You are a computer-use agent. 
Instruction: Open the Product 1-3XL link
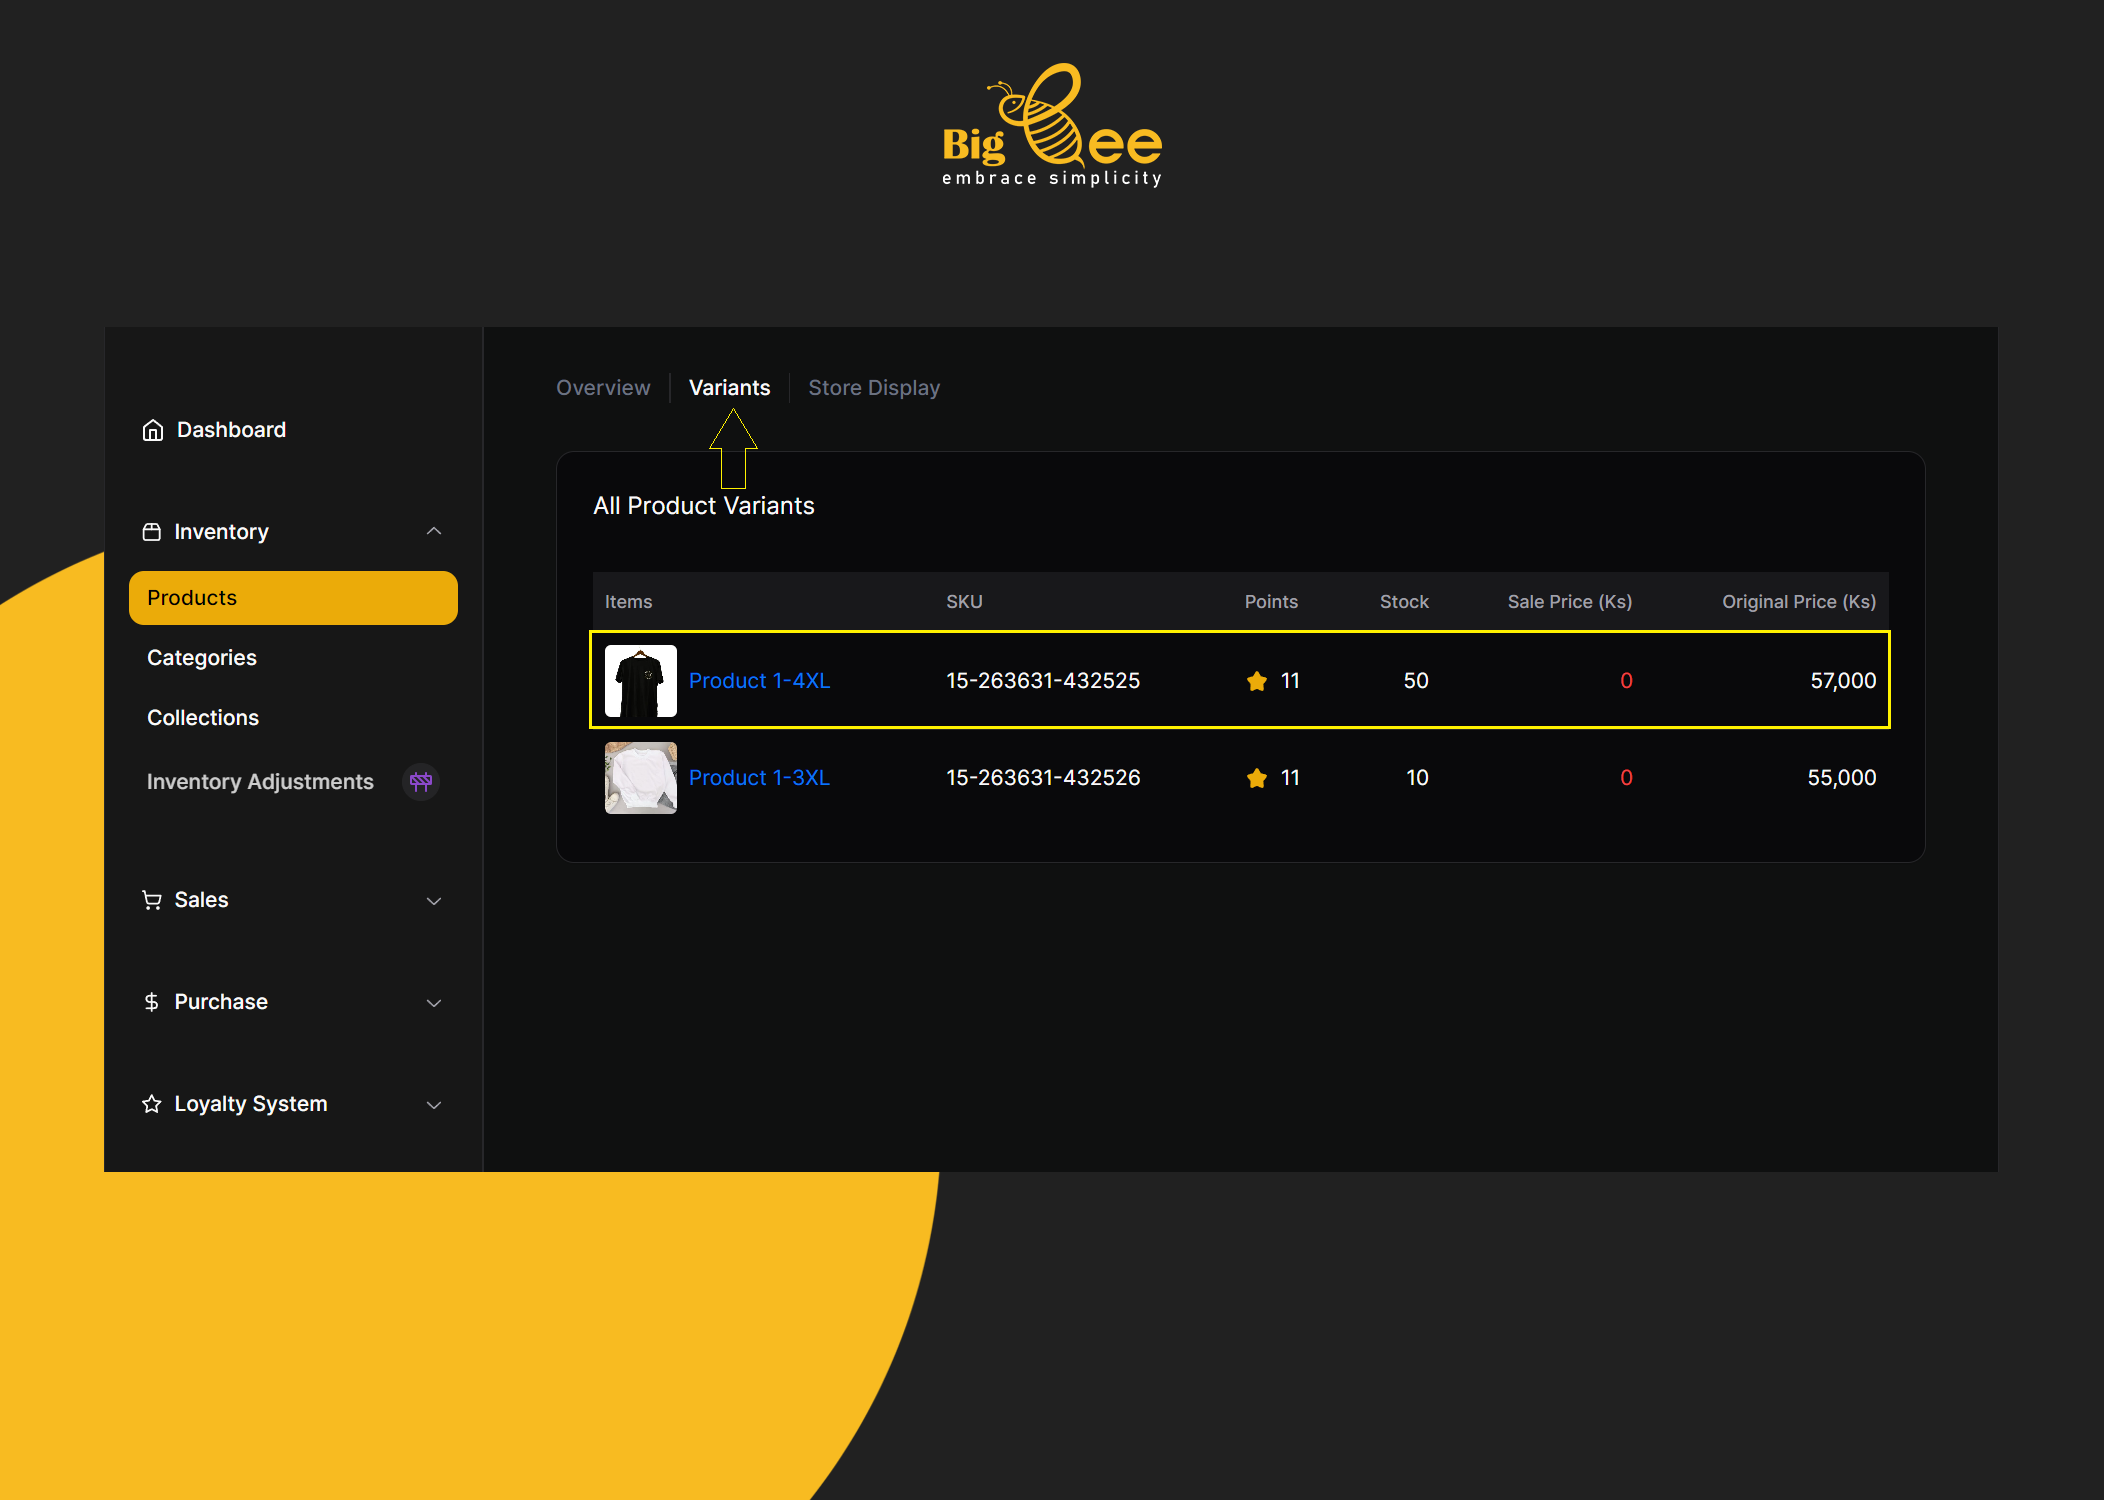point(759,778)
